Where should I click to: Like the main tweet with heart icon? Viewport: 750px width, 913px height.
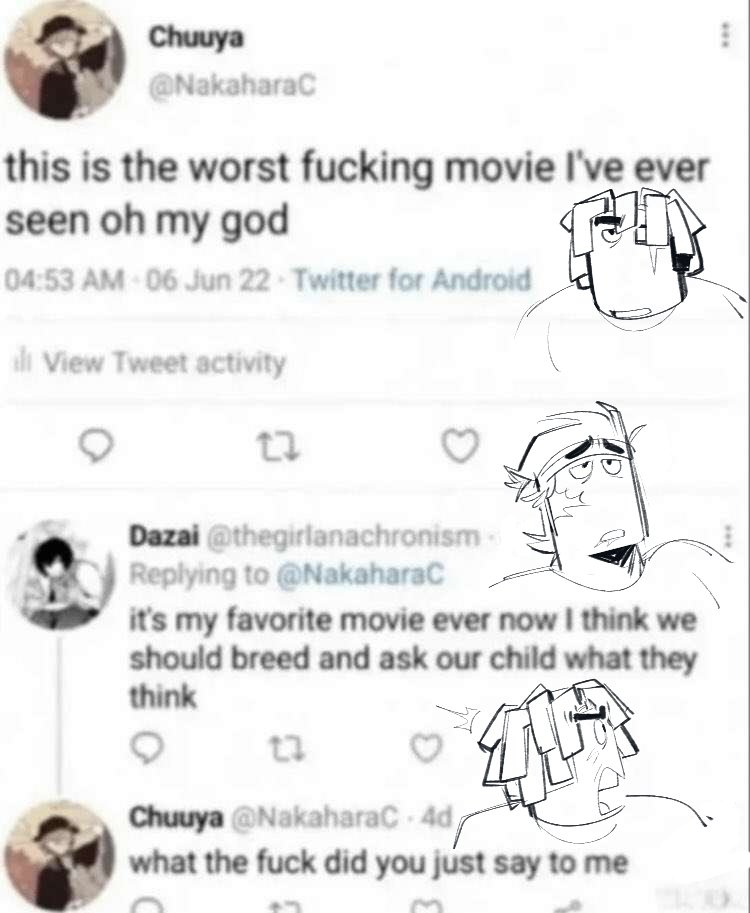click(460, 446)
